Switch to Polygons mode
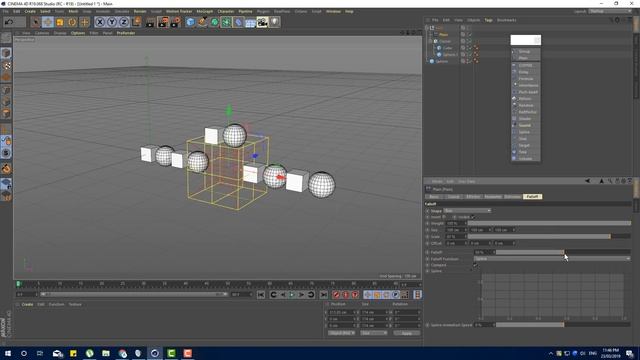This screenshot has width=640, height=360. point(6,113)
